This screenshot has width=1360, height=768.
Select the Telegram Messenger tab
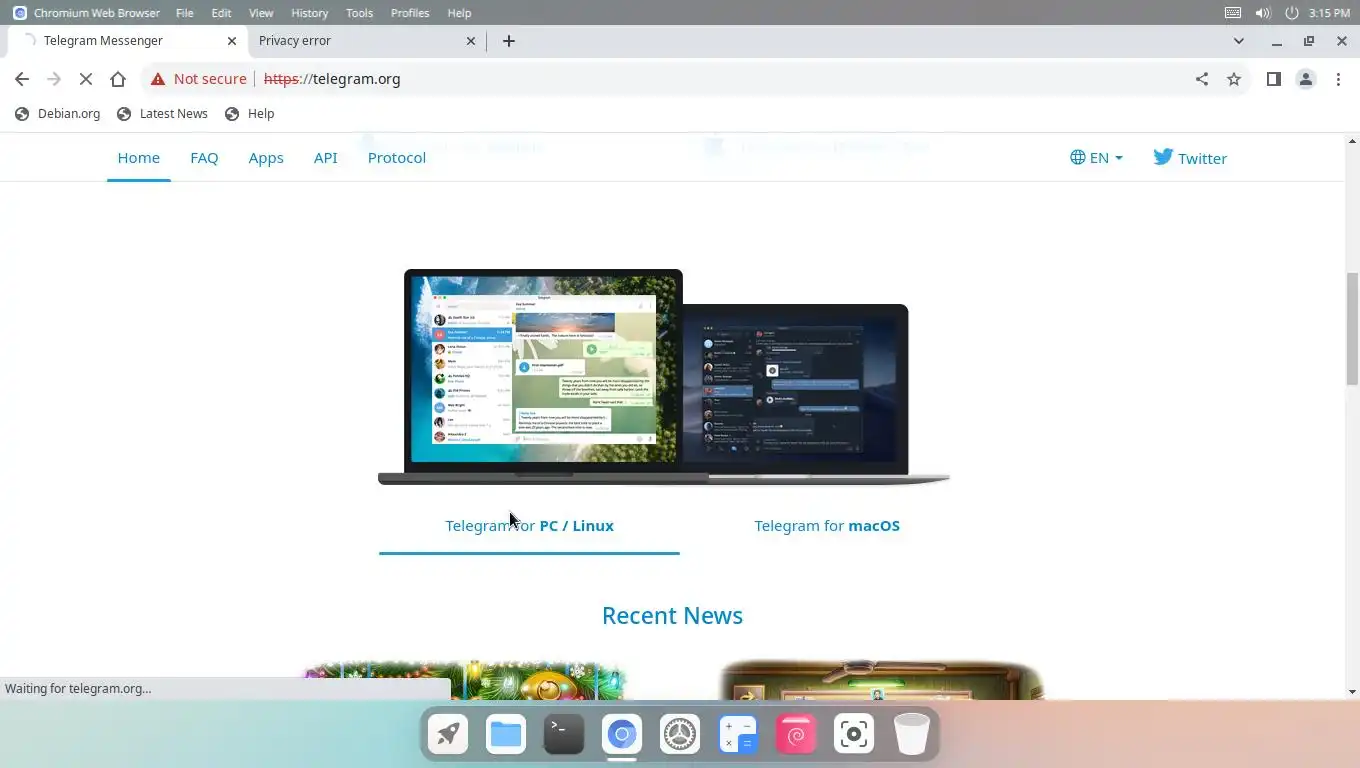[127, 41]
